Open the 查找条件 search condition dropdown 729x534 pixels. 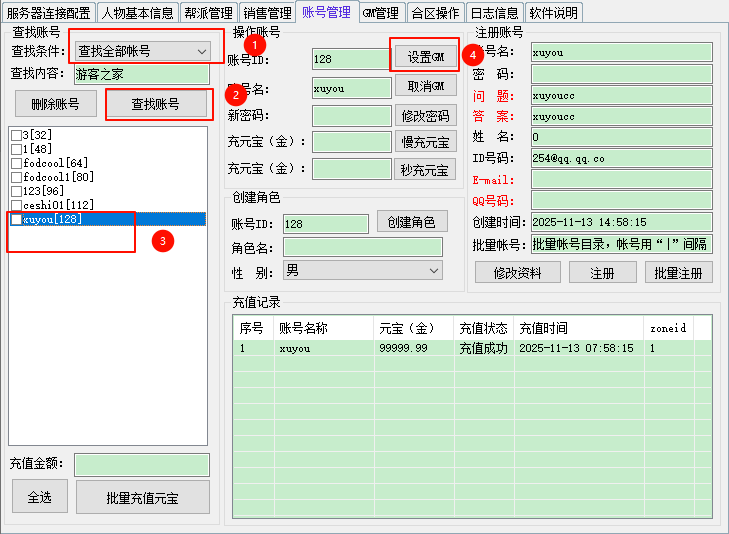142,51
